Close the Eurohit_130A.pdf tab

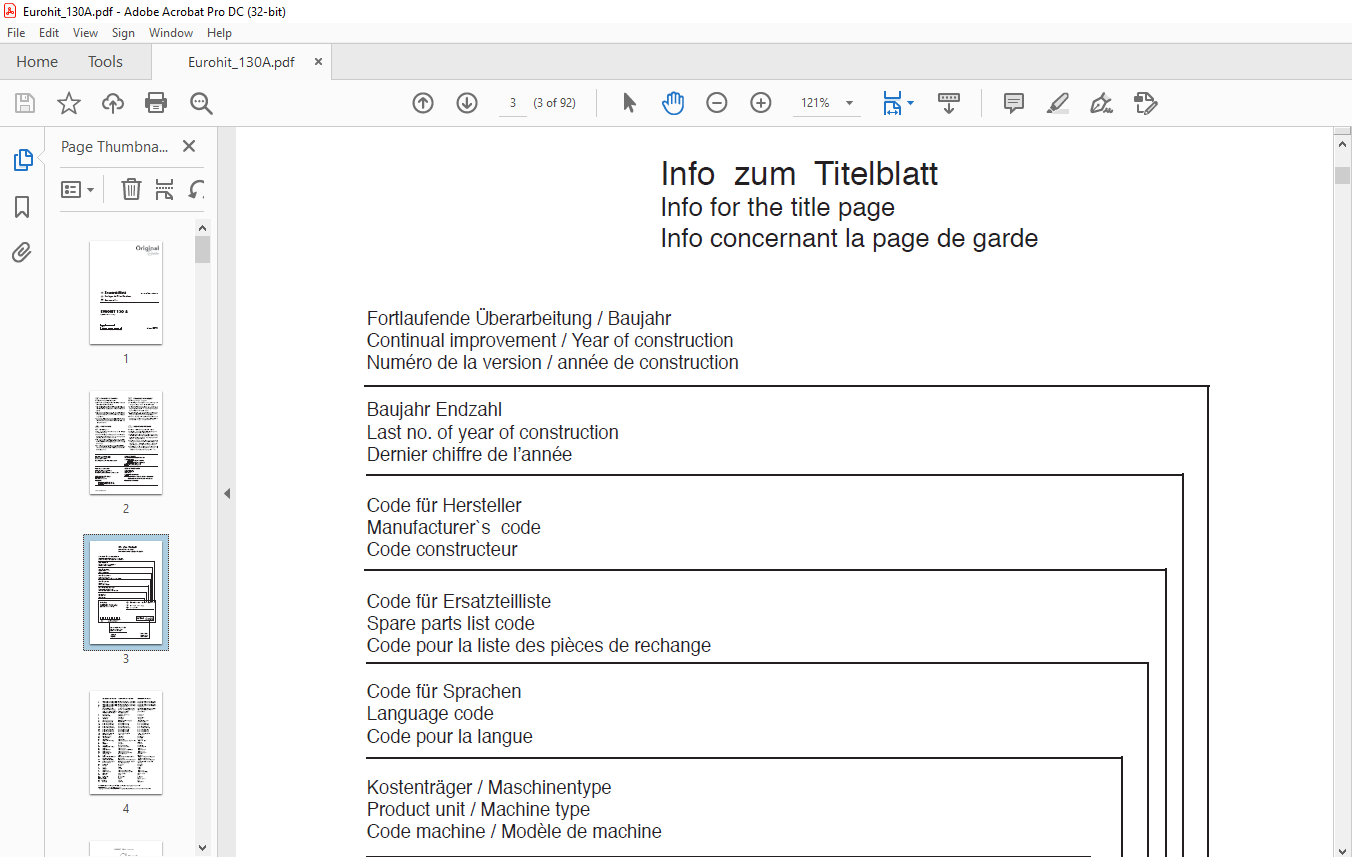click(x=318, y=62)
